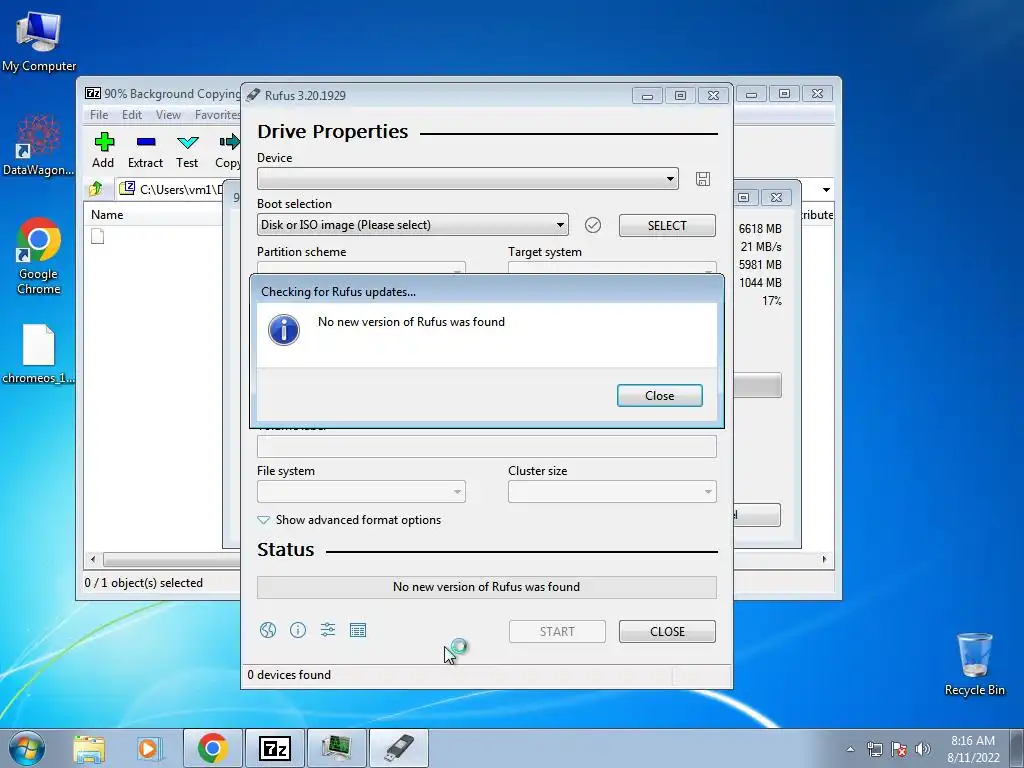Switch to Chrome in the taskbar
This screenshot has height=768, width=1024.
coord(213,748)
